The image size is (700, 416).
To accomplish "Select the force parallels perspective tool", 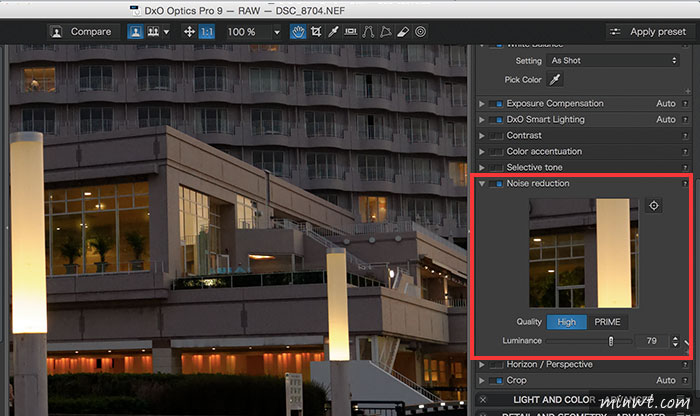I will [368, 32].
